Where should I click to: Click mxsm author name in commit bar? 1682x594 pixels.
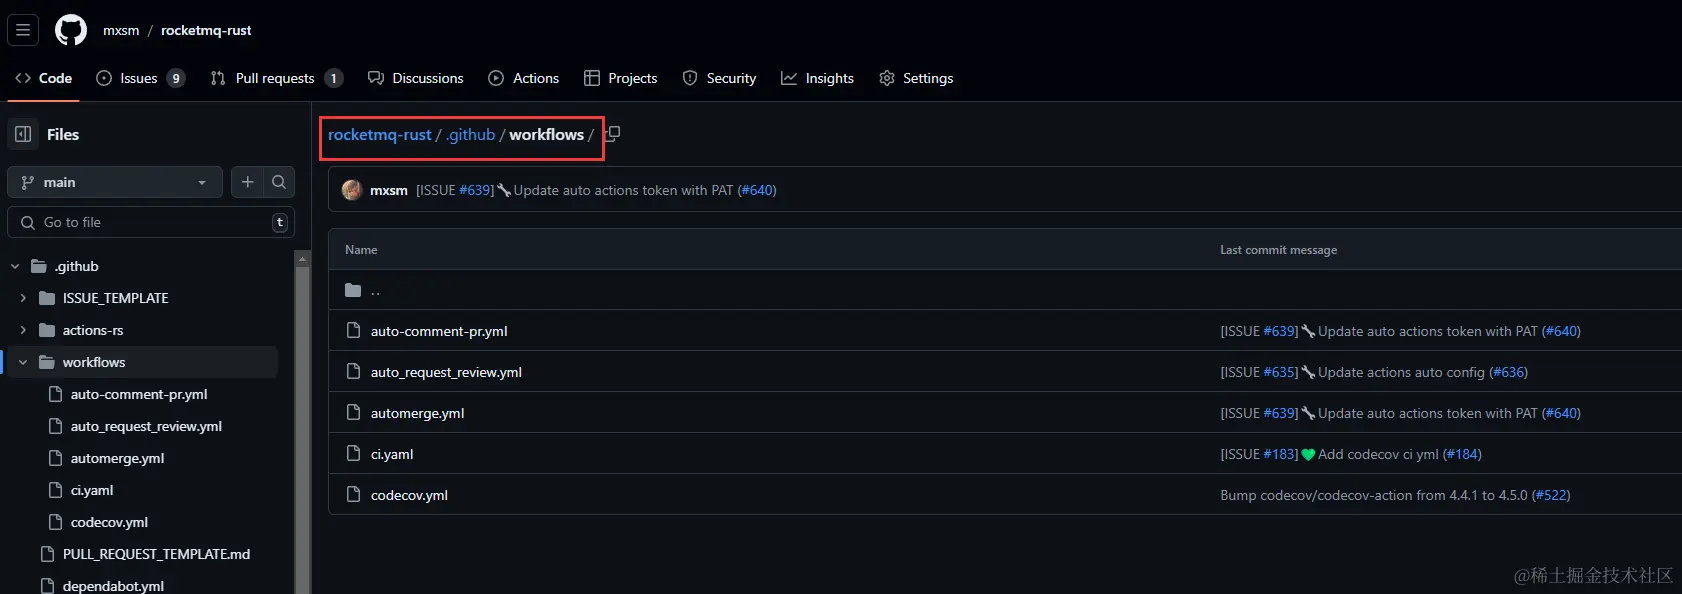389,190
